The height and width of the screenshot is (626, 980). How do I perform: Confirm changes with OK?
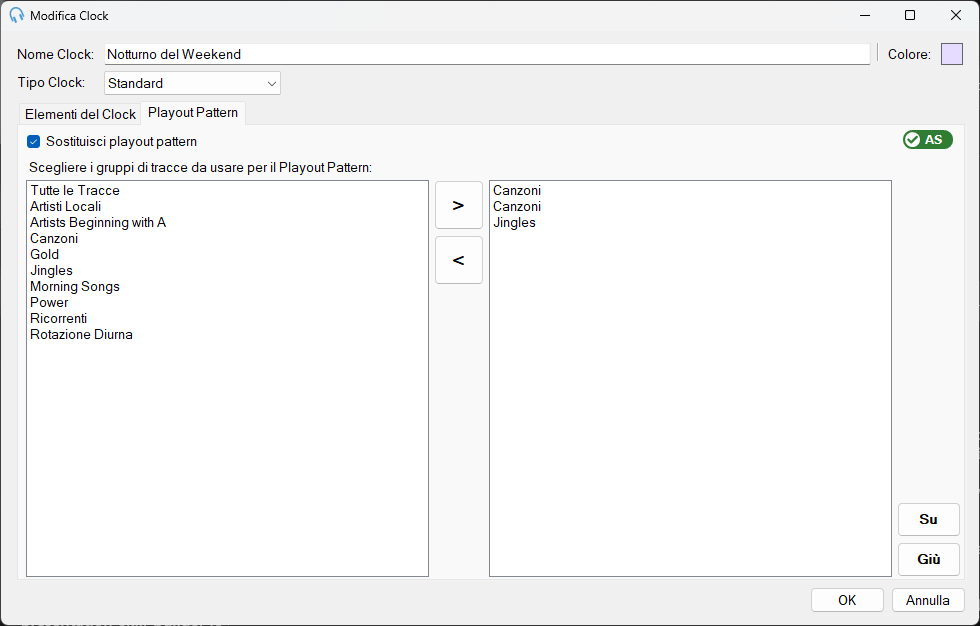tap(848, 600)
